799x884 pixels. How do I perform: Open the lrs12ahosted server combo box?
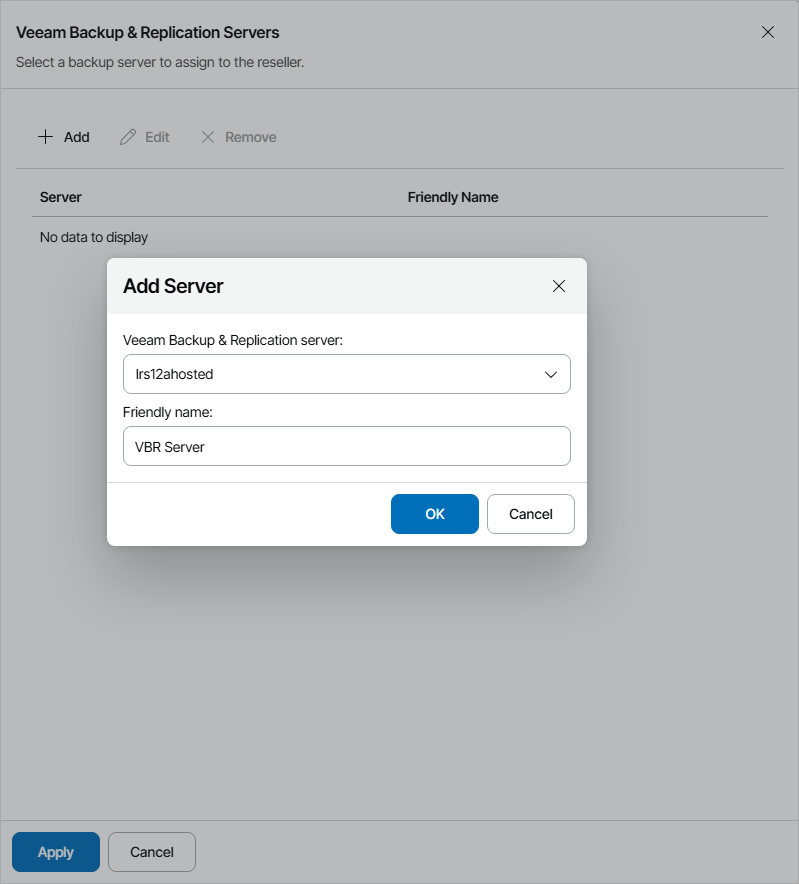tap(330, 374)
